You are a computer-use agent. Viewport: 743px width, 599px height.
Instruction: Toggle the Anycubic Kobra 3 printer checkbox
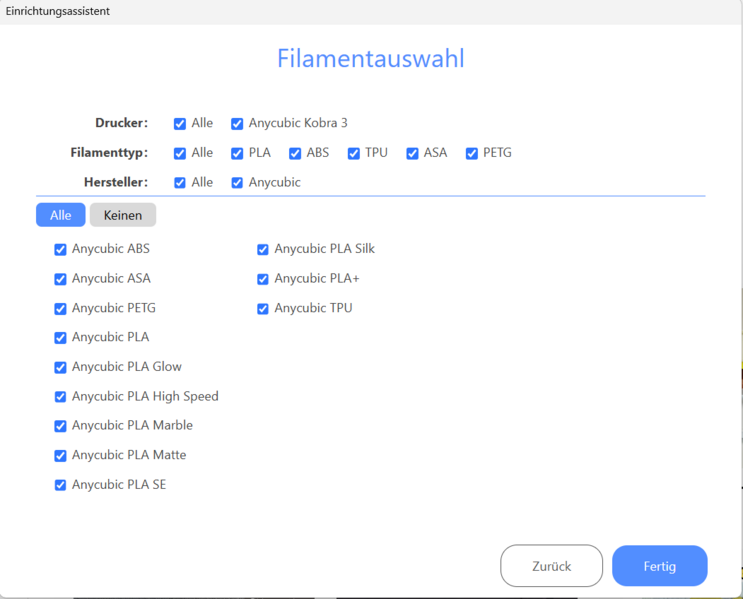pyautogui.click(x=237, y=124)
